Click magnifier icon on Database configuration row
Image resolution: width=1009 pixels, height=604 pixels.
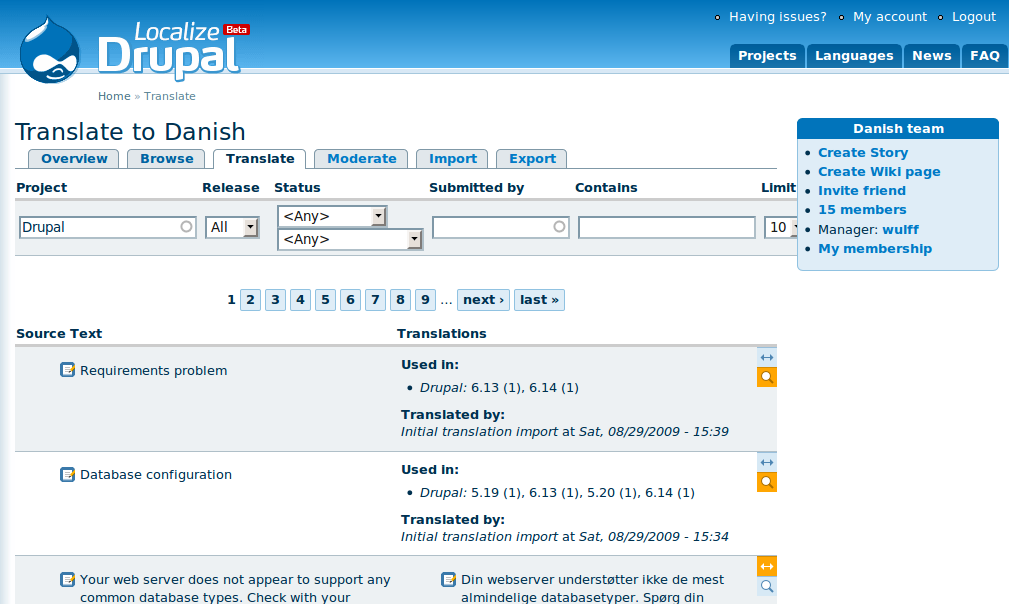point(766,482)
